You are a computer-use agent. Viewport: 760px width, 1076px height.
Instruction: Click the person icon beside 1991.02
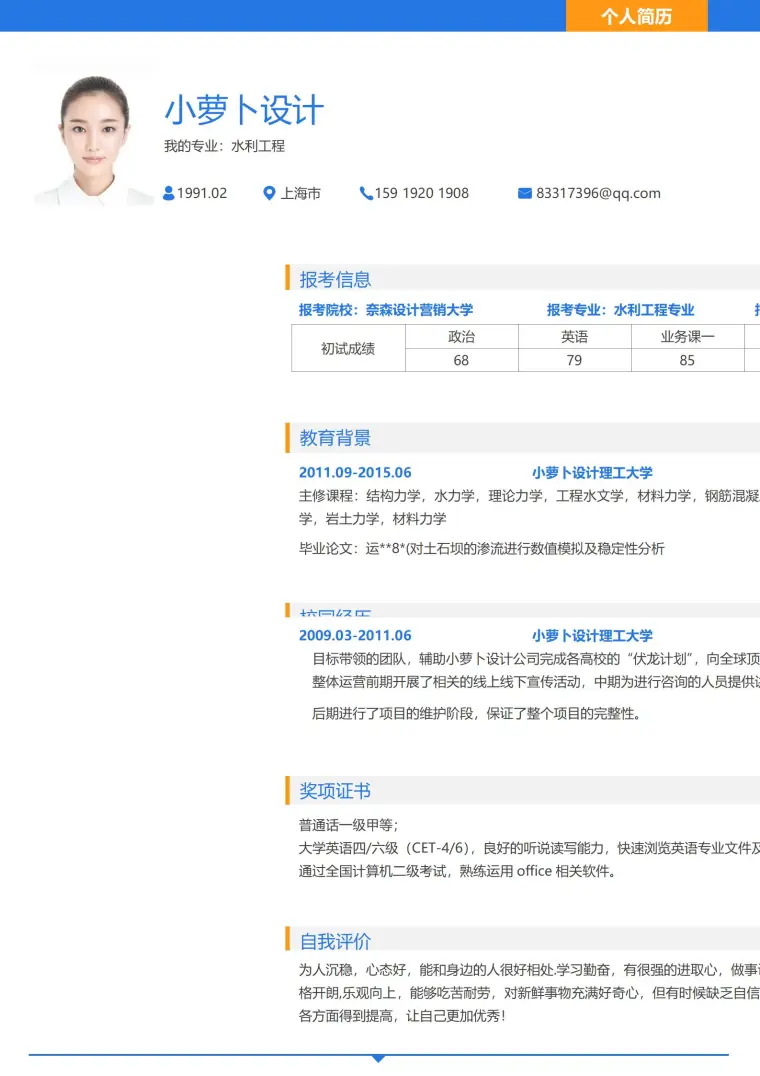(x=169, y=194)
